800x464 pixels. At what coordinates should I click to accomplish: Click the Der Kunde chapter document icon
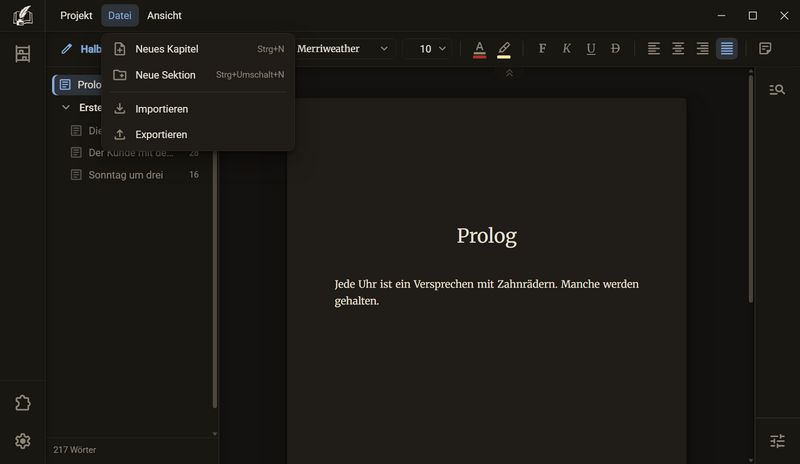pos(76,153)
